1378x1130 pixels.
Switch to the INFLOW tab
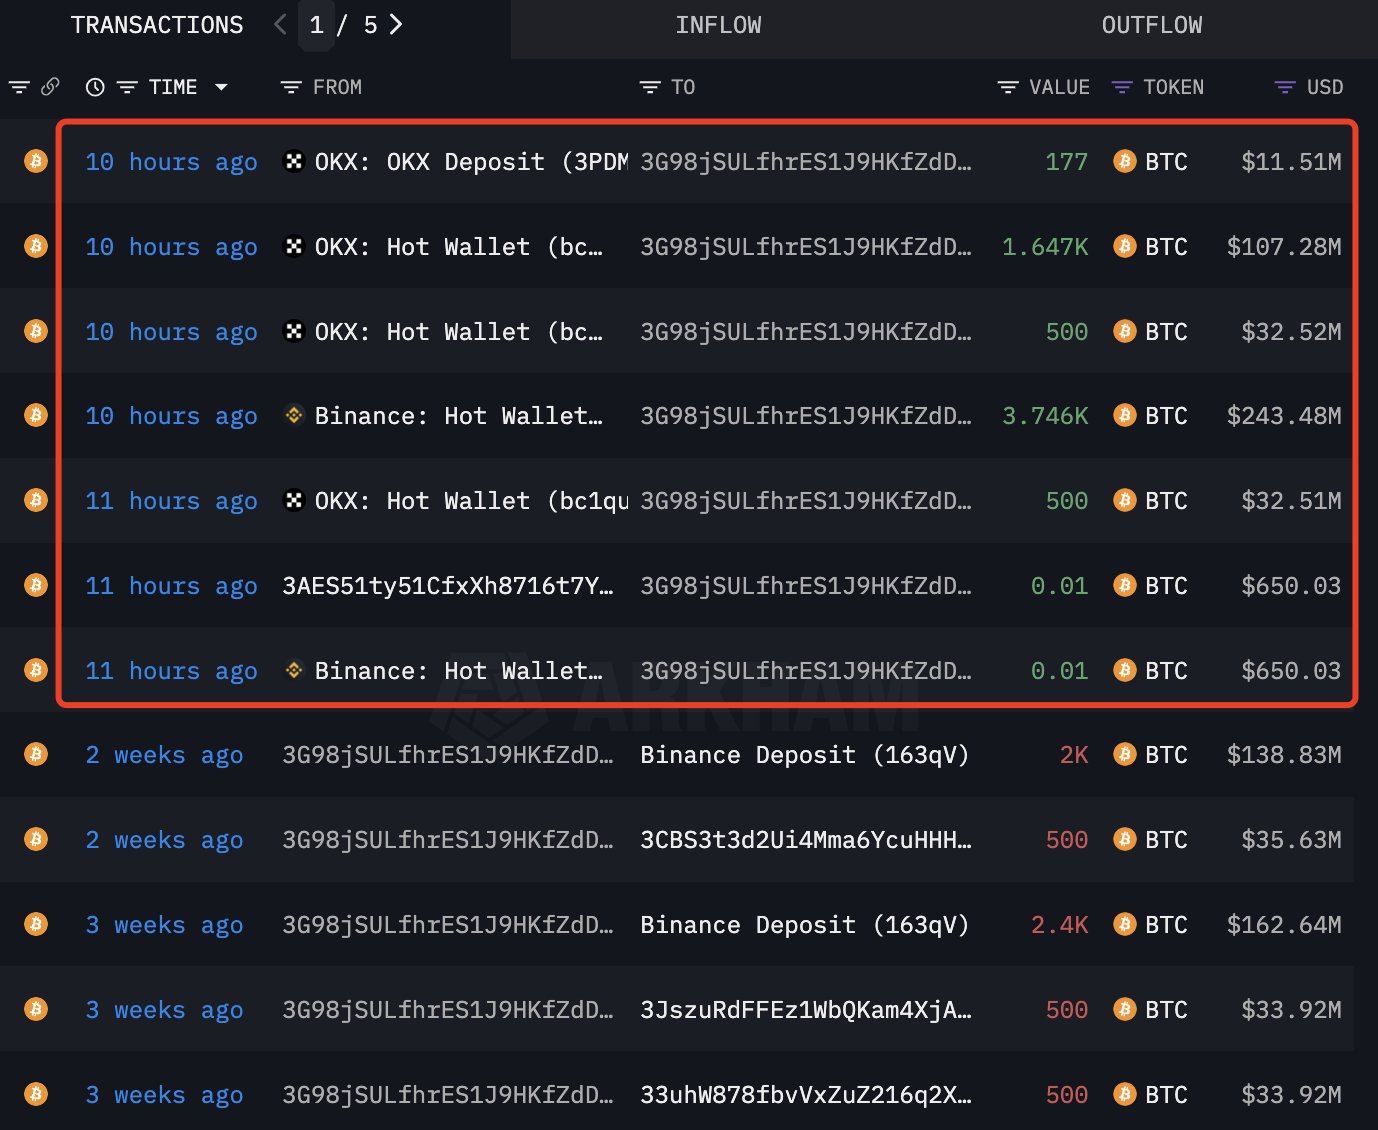coord(718,25)
